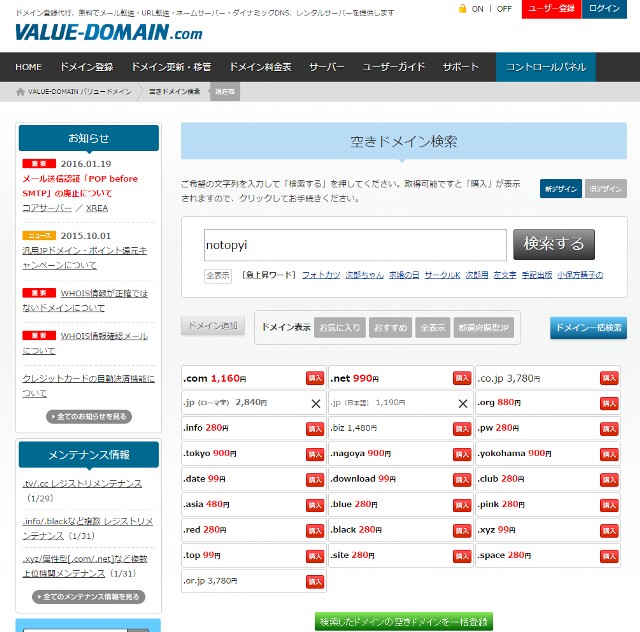Click trending word サークルK
Image resolution: width=640 pixels, height=632 pixels.
click(x=442, y=275)
